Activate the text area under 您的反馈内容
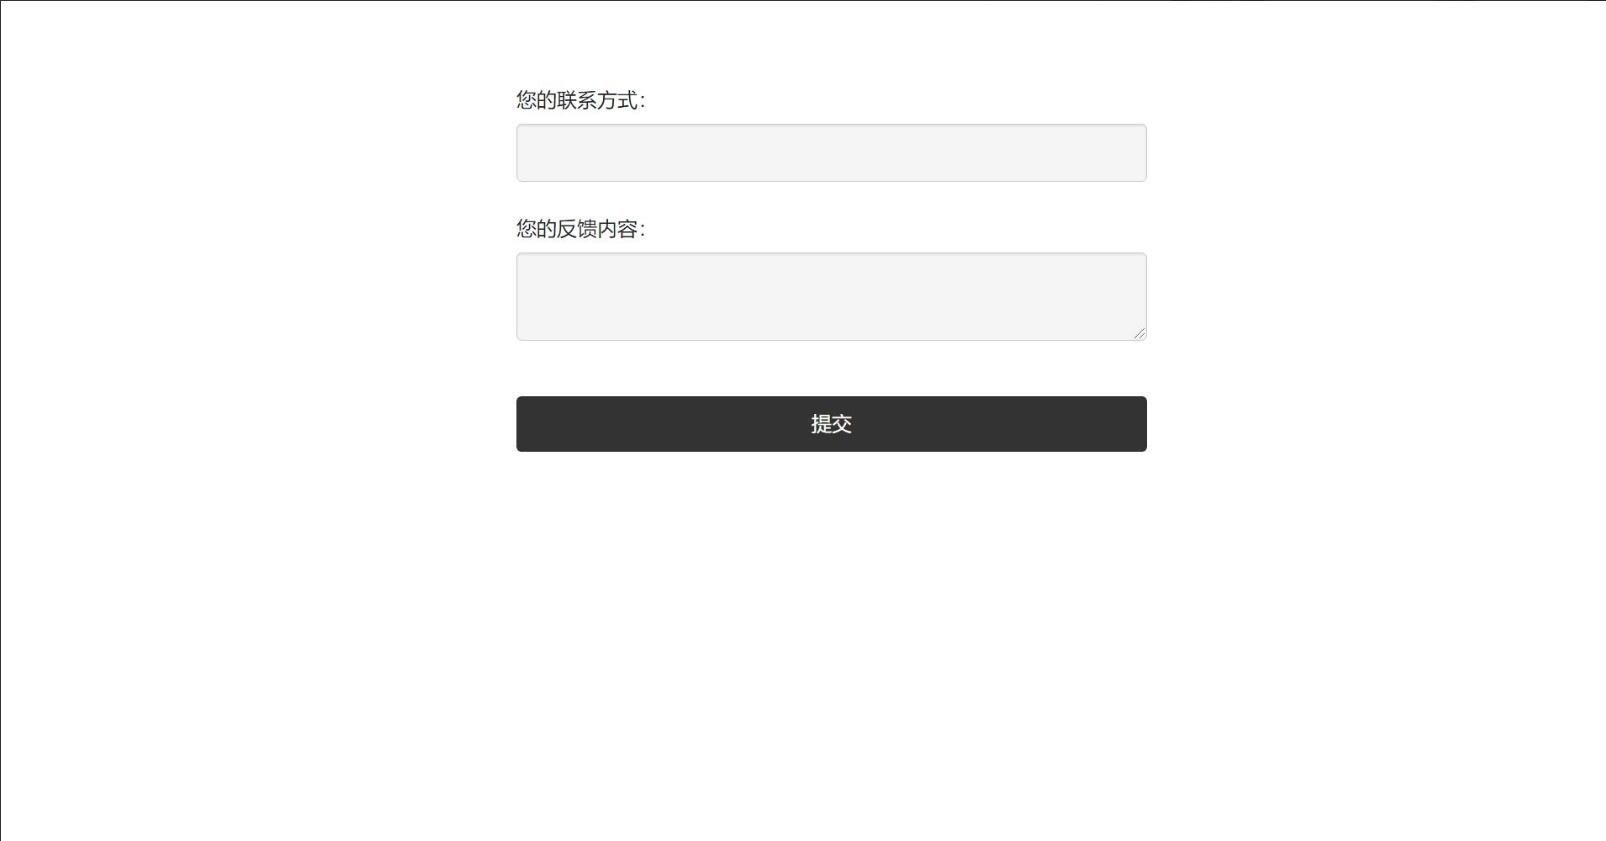 (x=831, y=297)
